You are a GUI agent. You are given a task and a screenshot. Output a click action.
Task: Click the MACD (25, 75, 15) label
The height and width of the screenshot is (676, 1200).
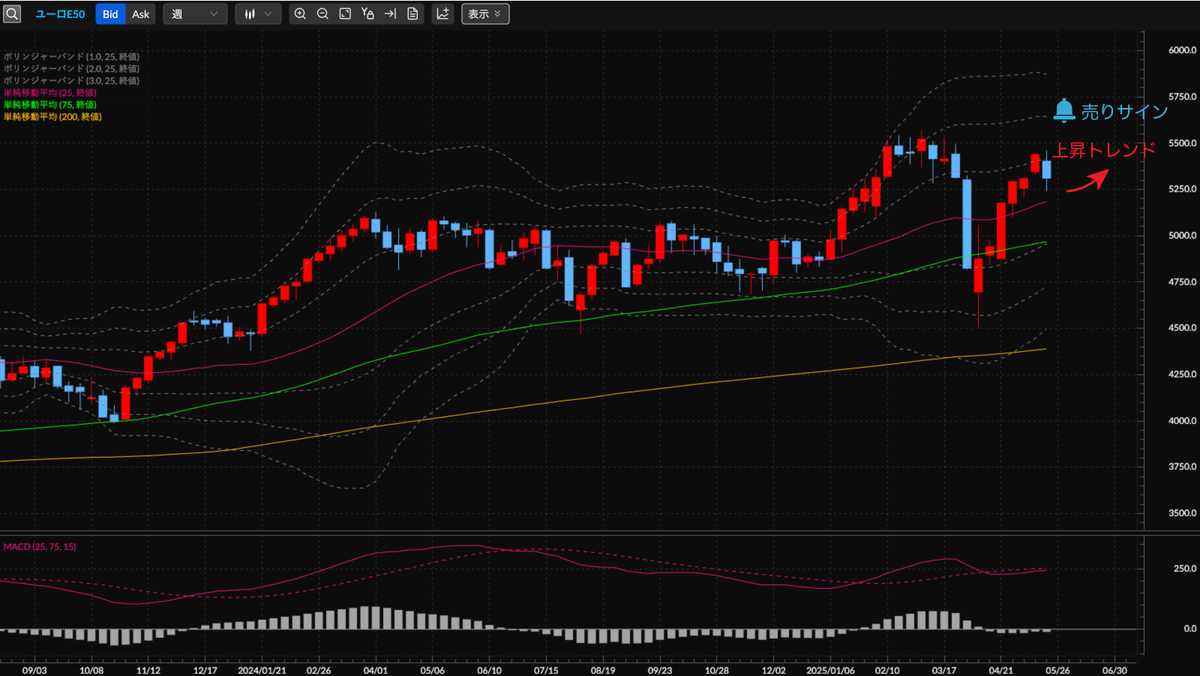tap(38, 547)
